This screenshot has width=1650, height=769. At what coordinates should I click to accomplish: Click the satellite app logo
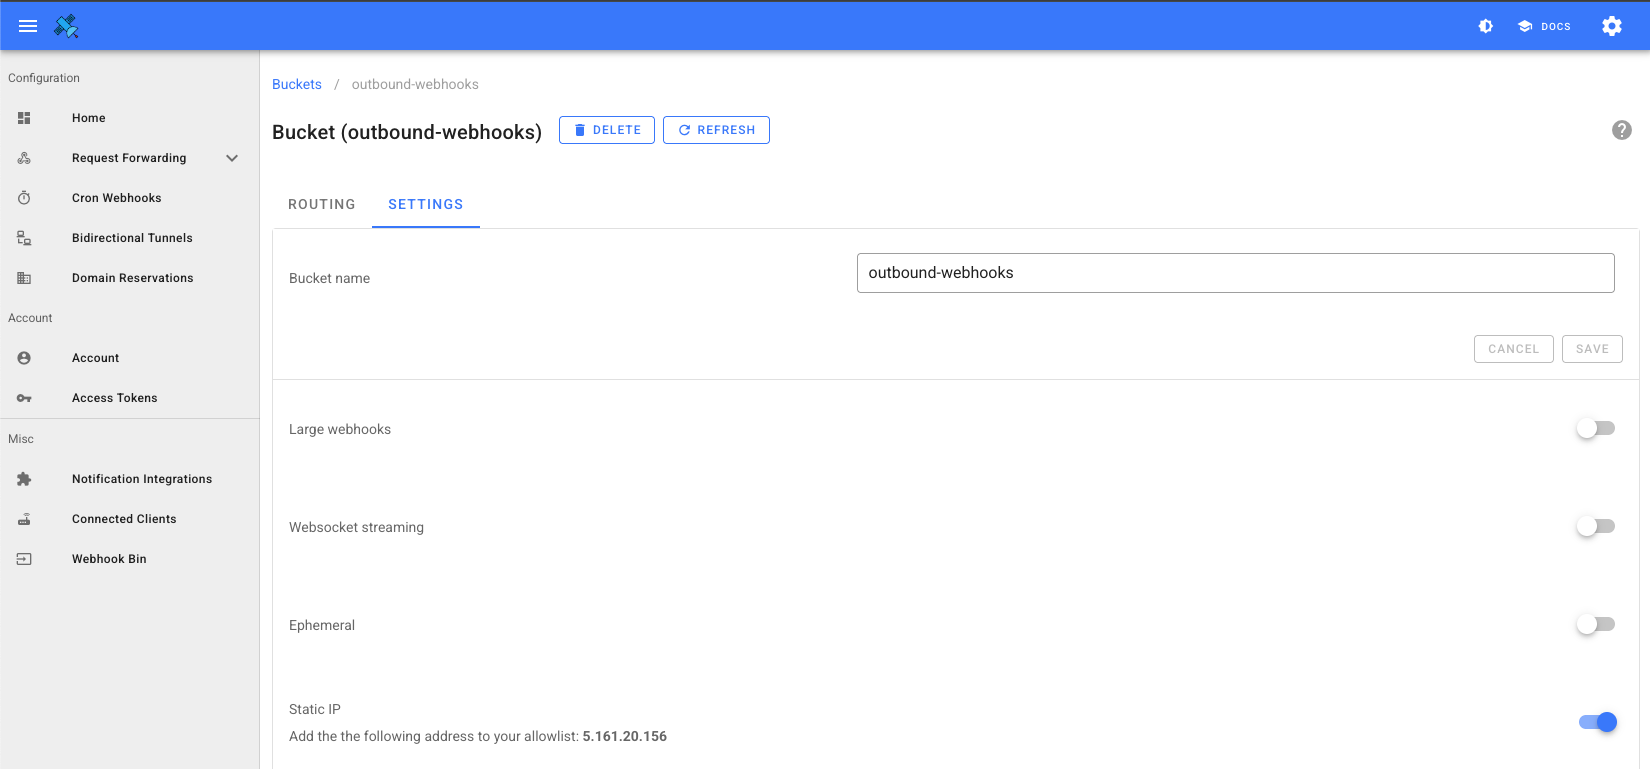pos(67,26)
